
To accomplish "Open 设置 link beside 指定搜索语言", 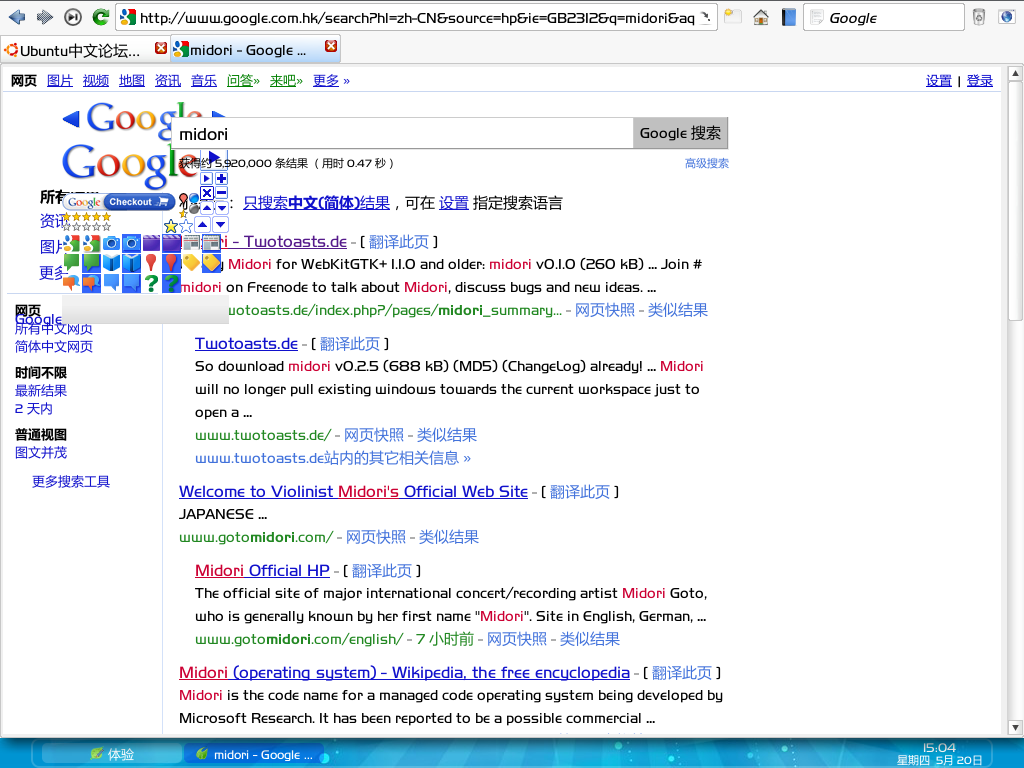I will click(x=453, y=203).
